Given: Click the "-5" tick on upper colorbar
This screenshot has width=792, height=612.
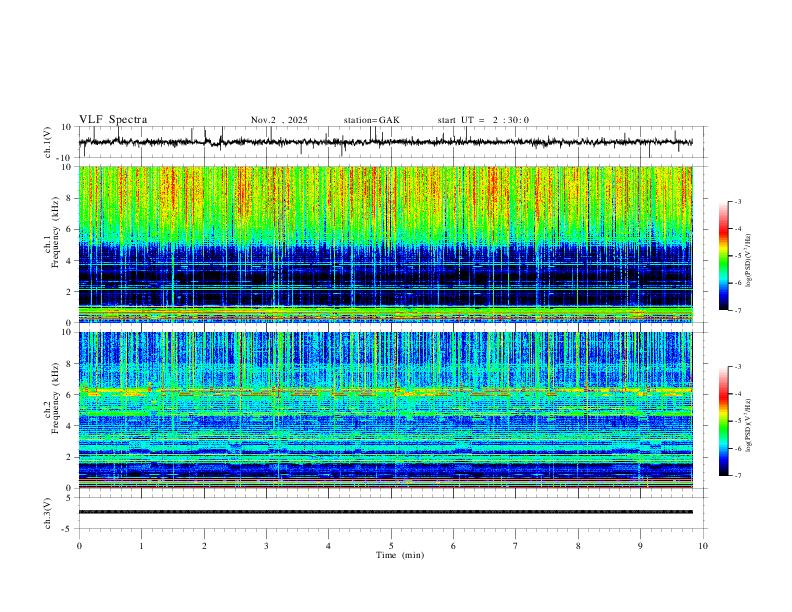Looking at the screenshot, I should point(737,256).
